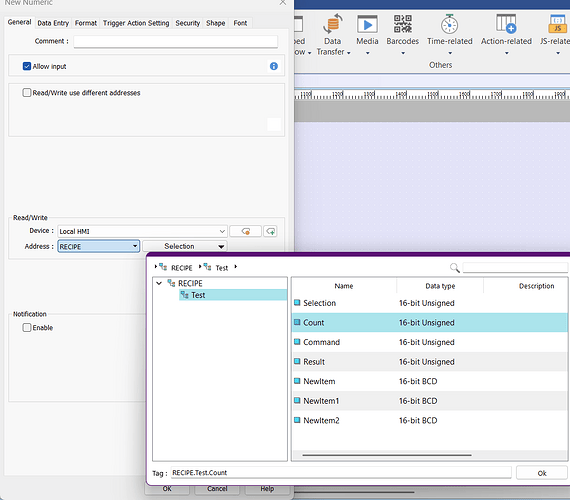The height and width of the screenshot is (500, 570).
Task: Click the Comment input field
Action: tap(176, 41)
